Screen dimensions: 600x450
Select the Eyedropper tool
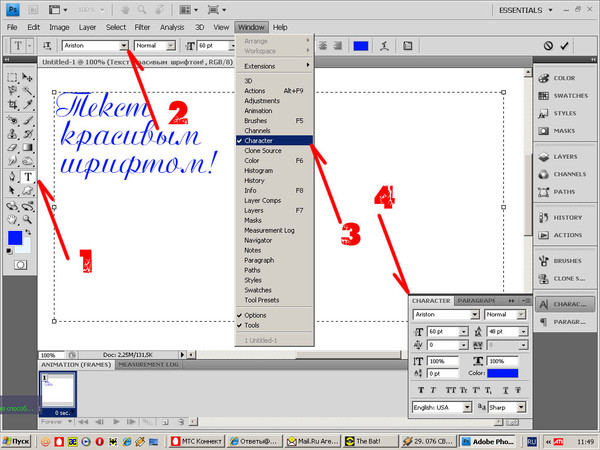(27, 104)
